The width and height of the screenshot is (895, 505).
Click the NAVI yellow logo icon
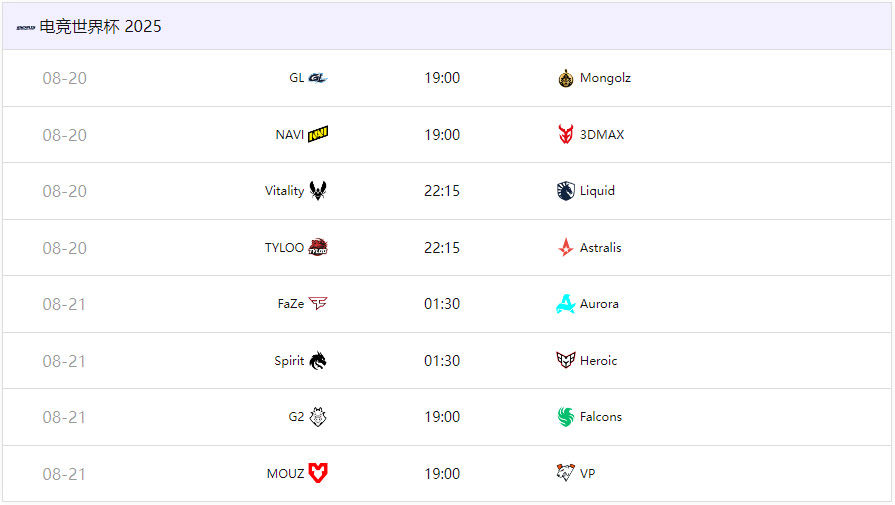tap(318, 135)
